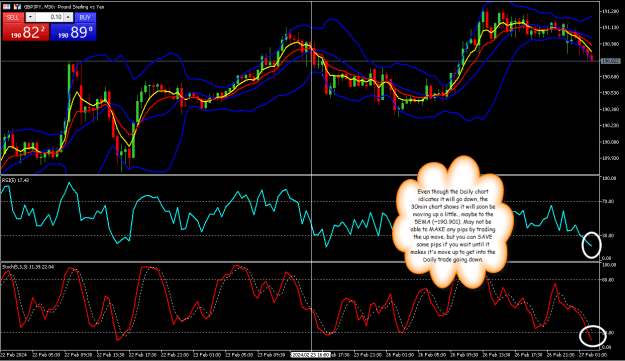Click the Stoch(5,3,3) indicator label

pyautogui.click(x=28, y=267)
